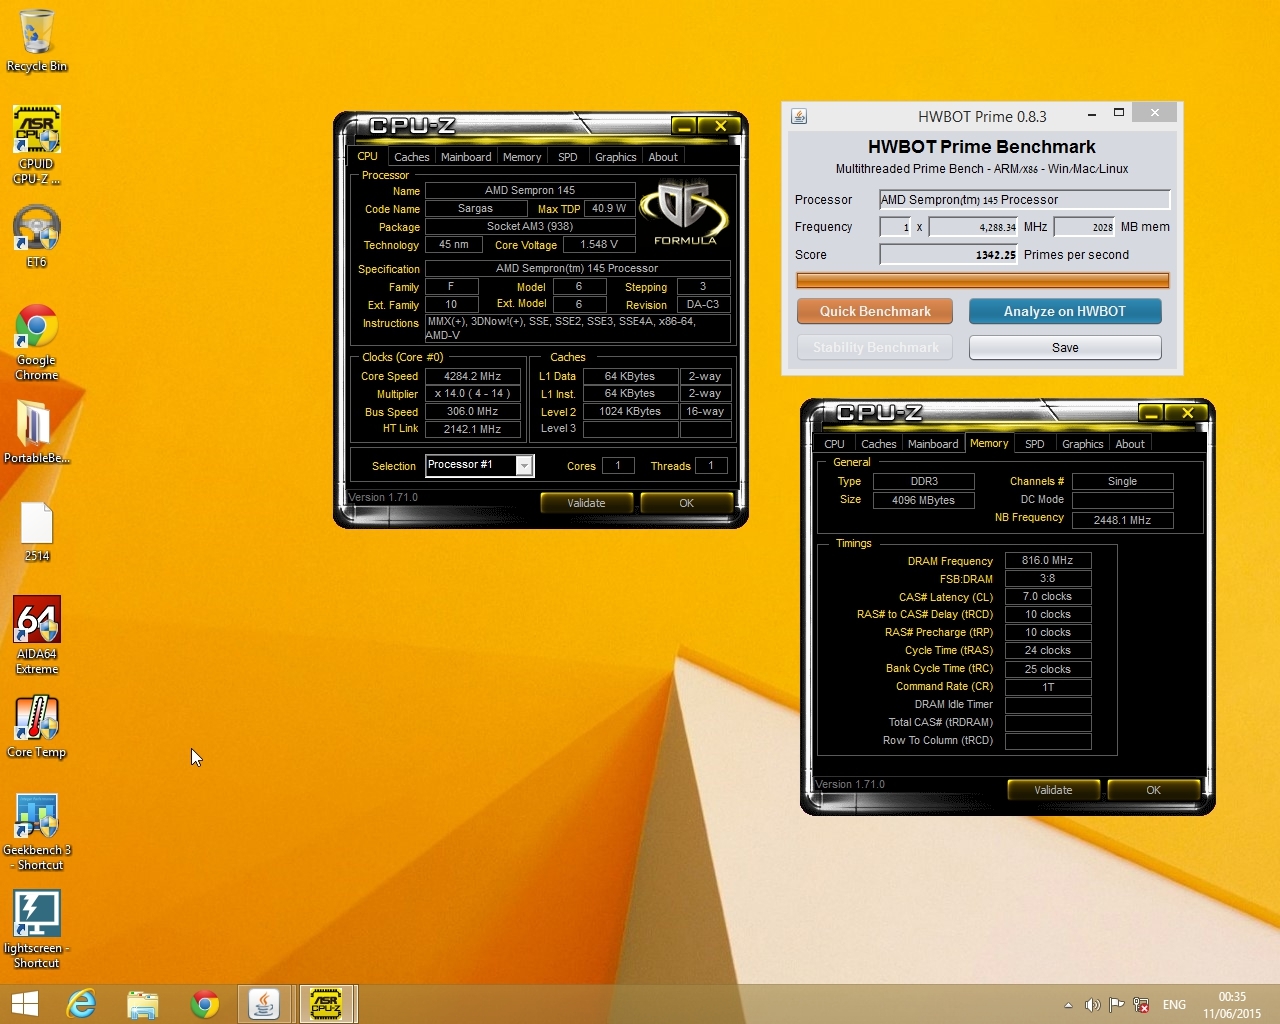This screenshot has height=1024, width=1280.
Task: Open the taskbar clock and date
Action: pyautogui.click(x=1232, y=1005)
